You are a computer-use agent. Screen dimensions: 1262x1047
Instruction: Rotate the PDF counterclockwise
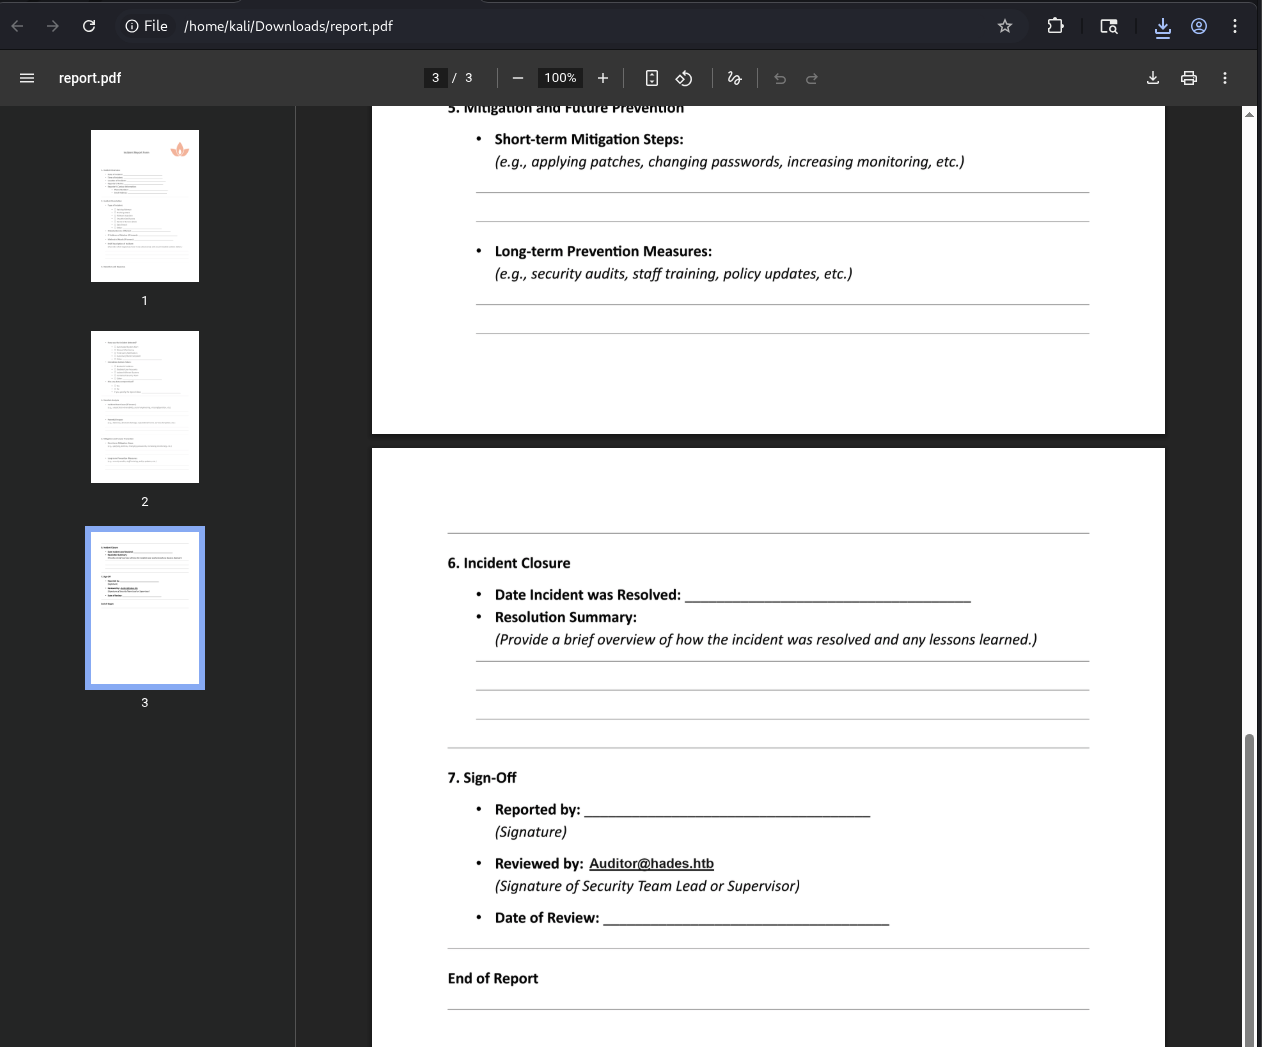685,77
